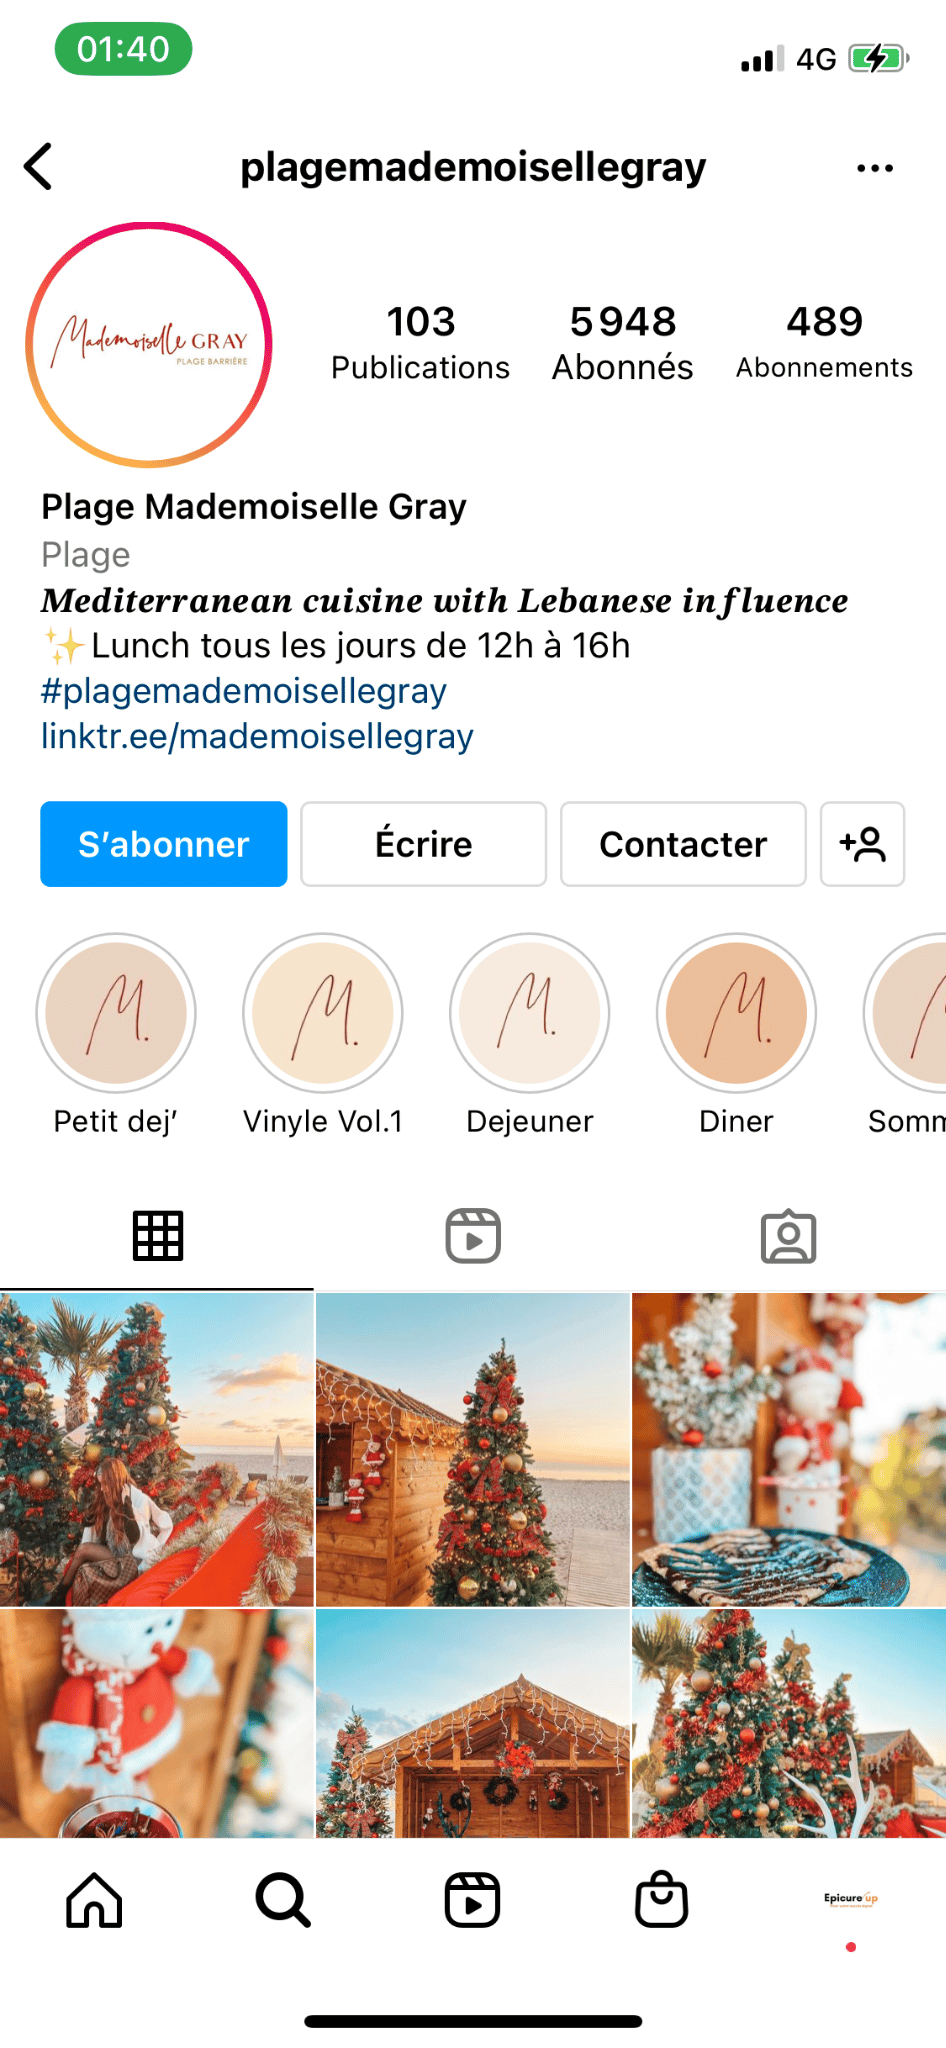The height and width of the screenshot is (2048, 946).
Task: Tap the Écrire message button
Action: click(423, 844)
